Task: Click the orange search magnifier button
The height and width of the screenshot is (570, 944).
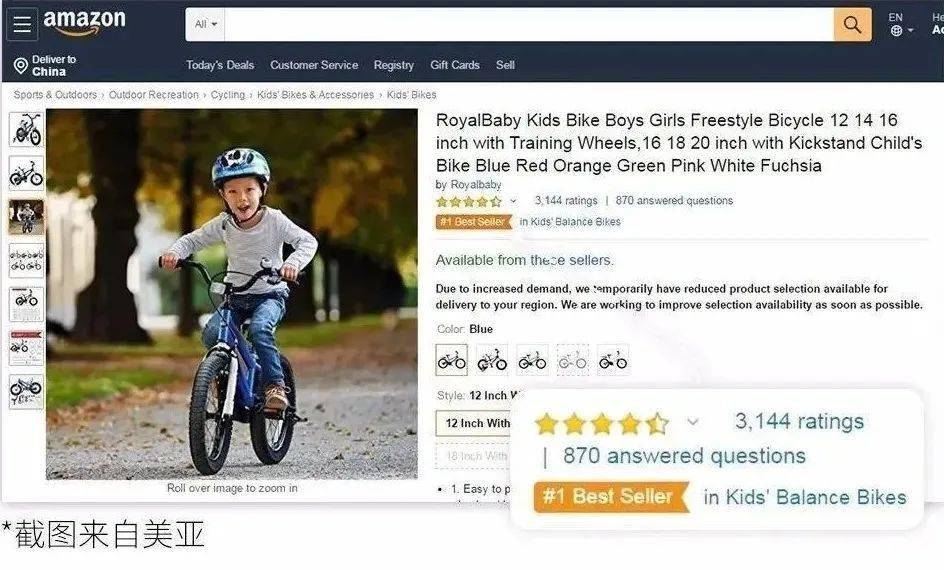Action: (852, 25)
